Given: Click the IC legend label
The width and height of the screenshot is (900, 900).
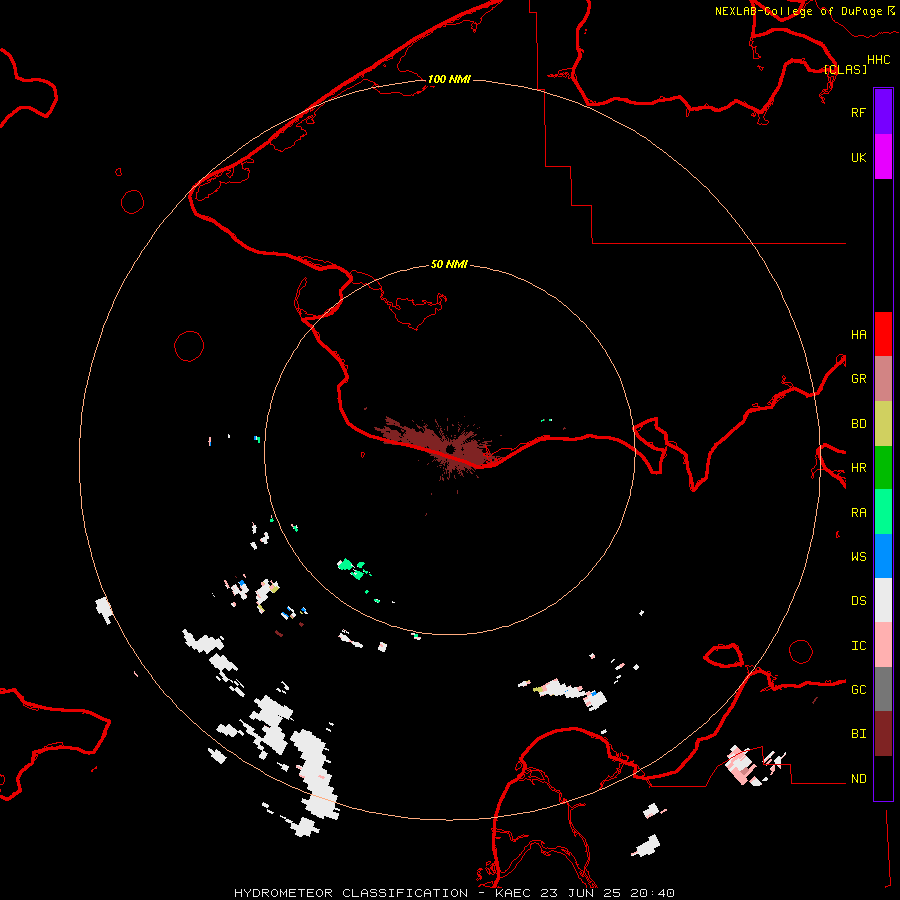Looking at the screenshot, I should pos(858,646).
